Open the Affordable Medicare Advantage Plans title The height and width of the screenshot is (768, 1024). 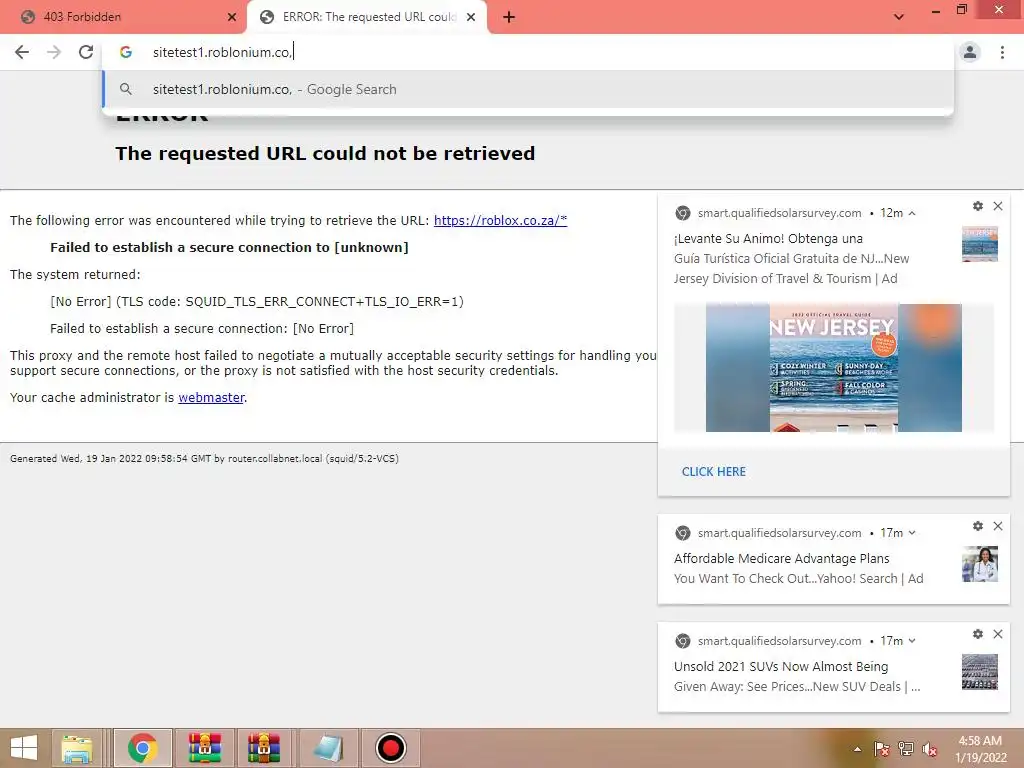pos(782,558)
